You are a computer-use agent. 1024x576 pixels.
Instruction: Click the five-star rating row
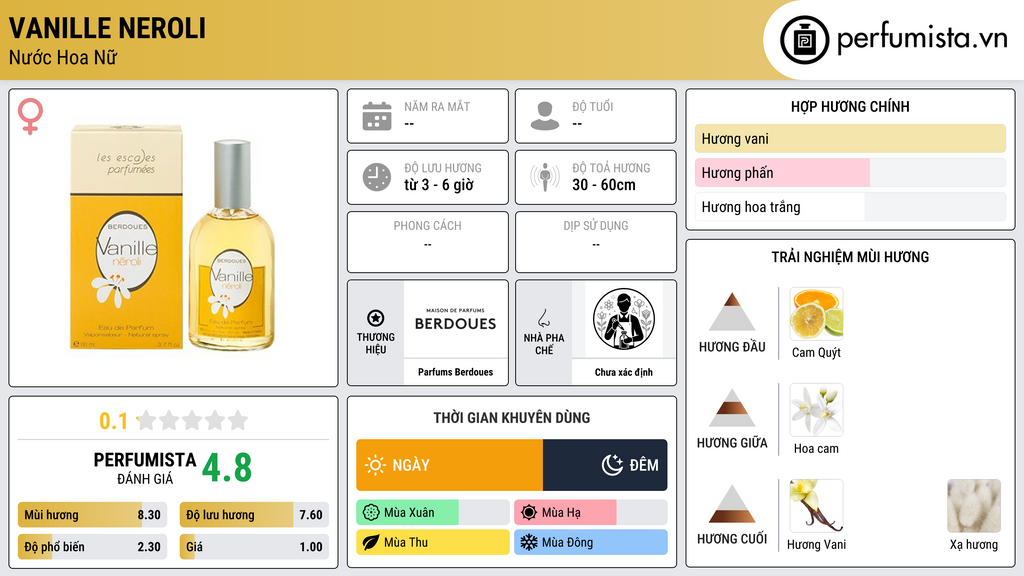[193, 420]
